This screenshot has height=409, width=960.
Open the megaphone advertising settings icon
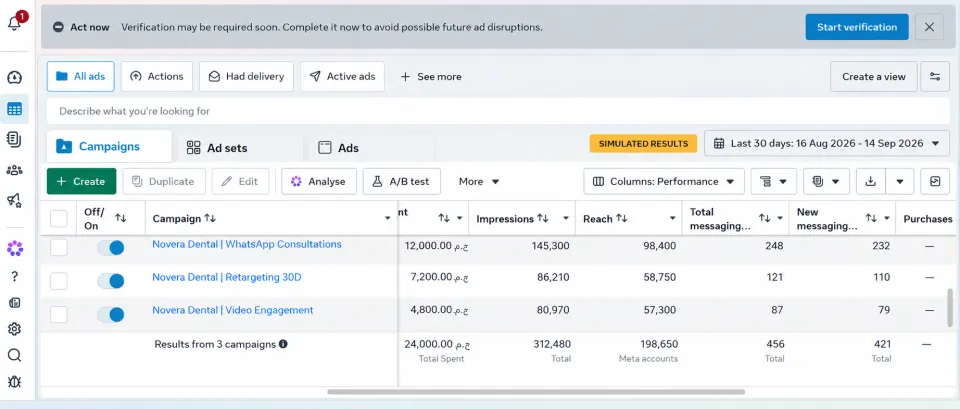tap(15, 200)
